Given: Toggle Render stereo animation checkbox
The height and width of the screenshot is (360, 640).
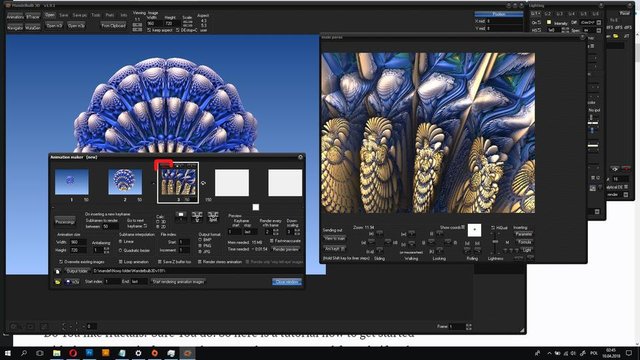Looking at the screenshot, I should point(200,262).
